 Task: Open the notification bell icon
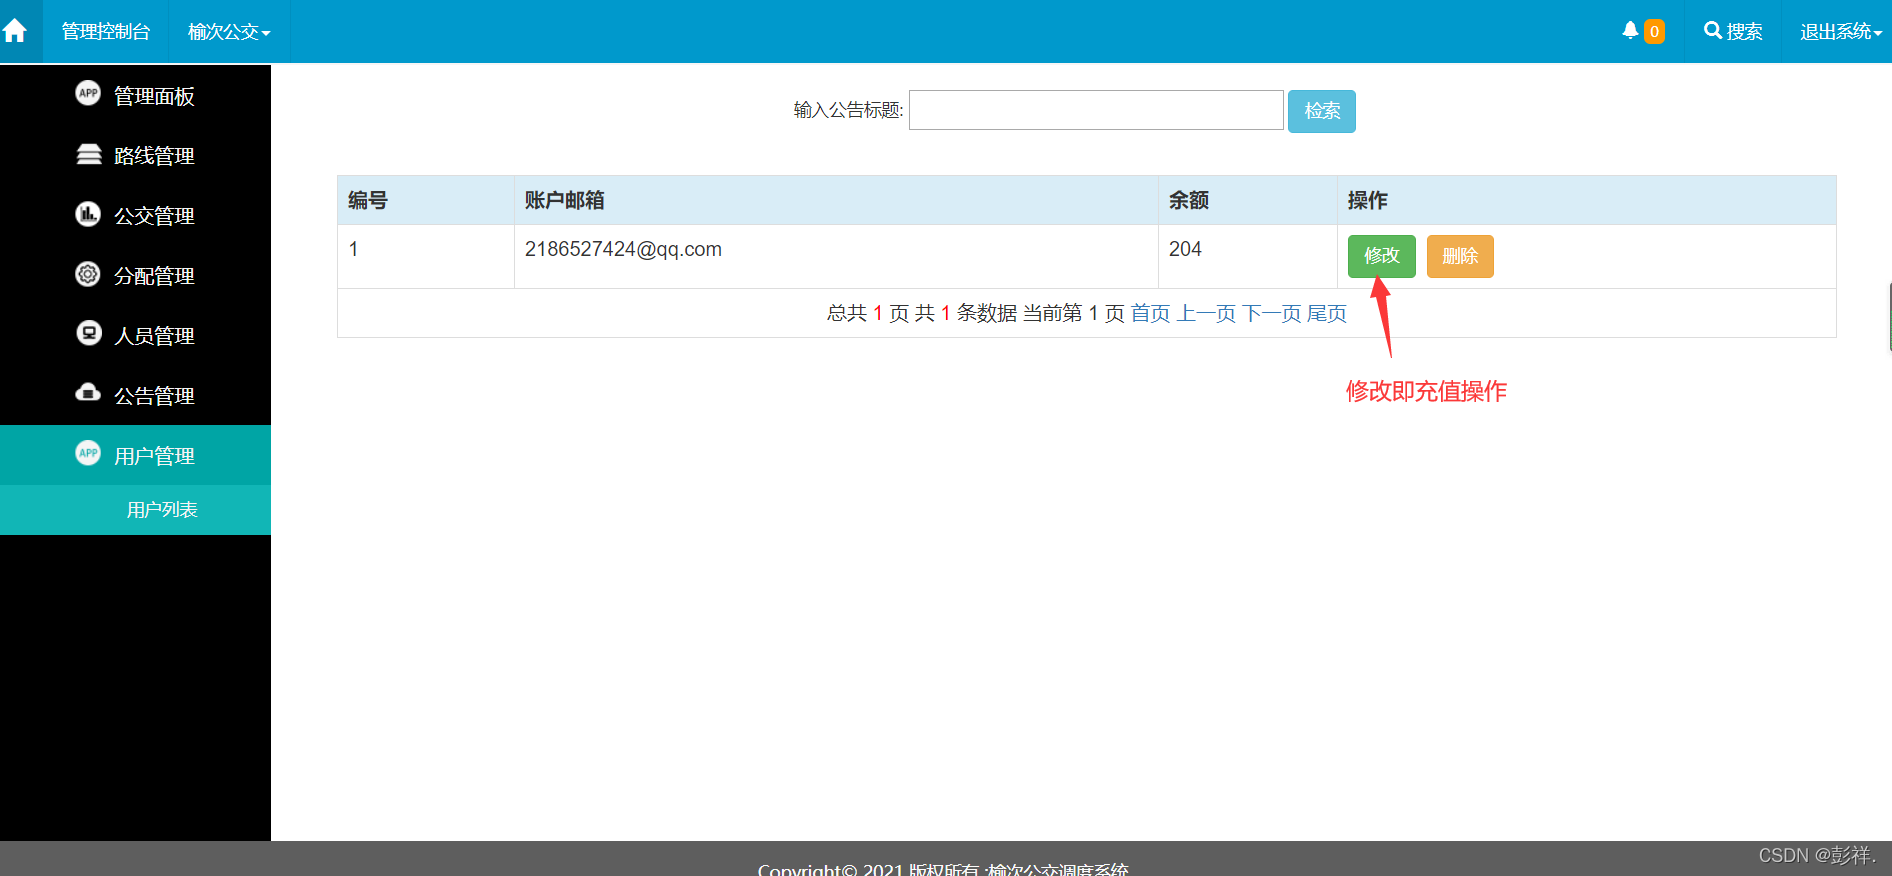click(1630, 30)
